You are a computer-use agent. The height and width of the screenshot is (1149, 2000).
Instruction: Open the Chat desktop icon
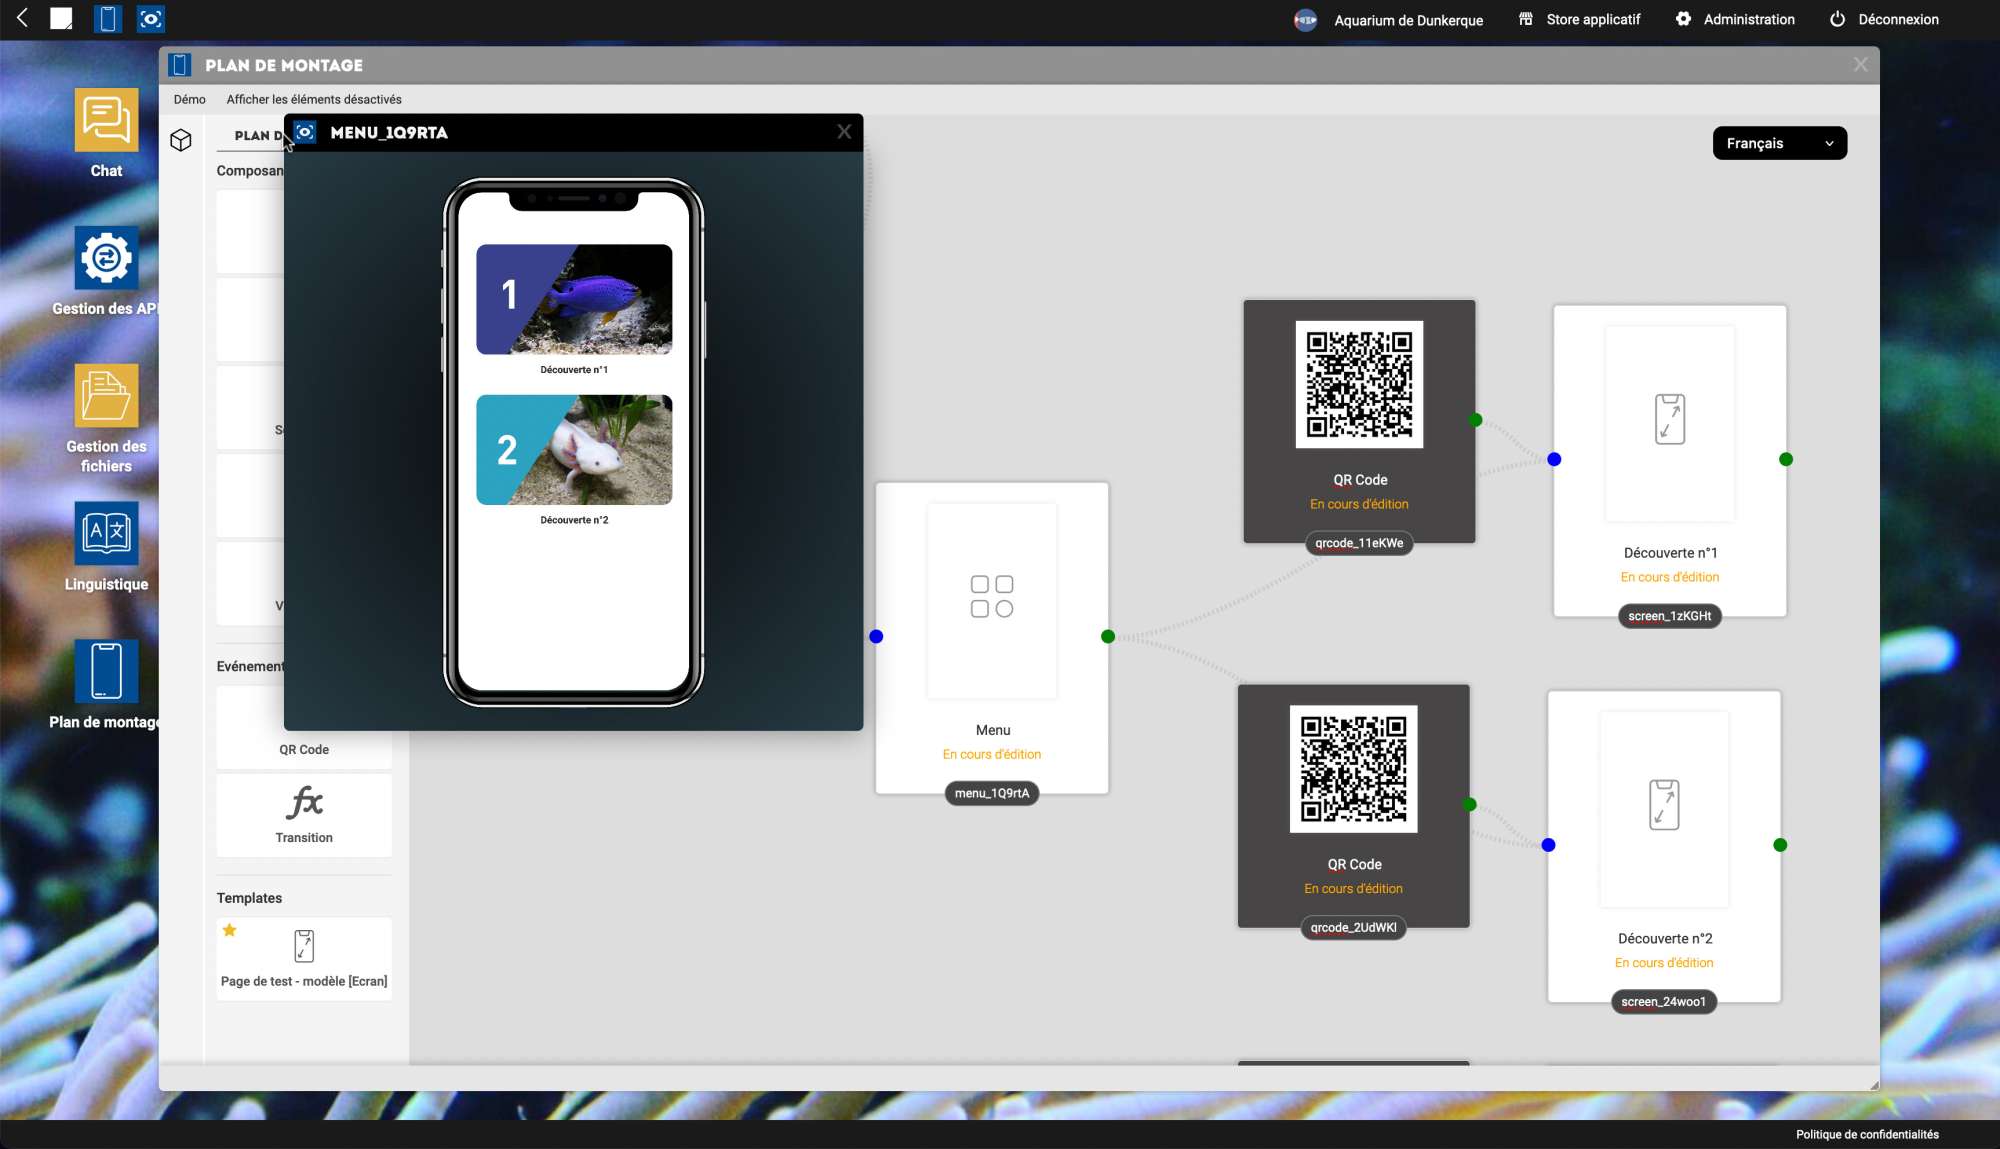[x=106, y=121]
